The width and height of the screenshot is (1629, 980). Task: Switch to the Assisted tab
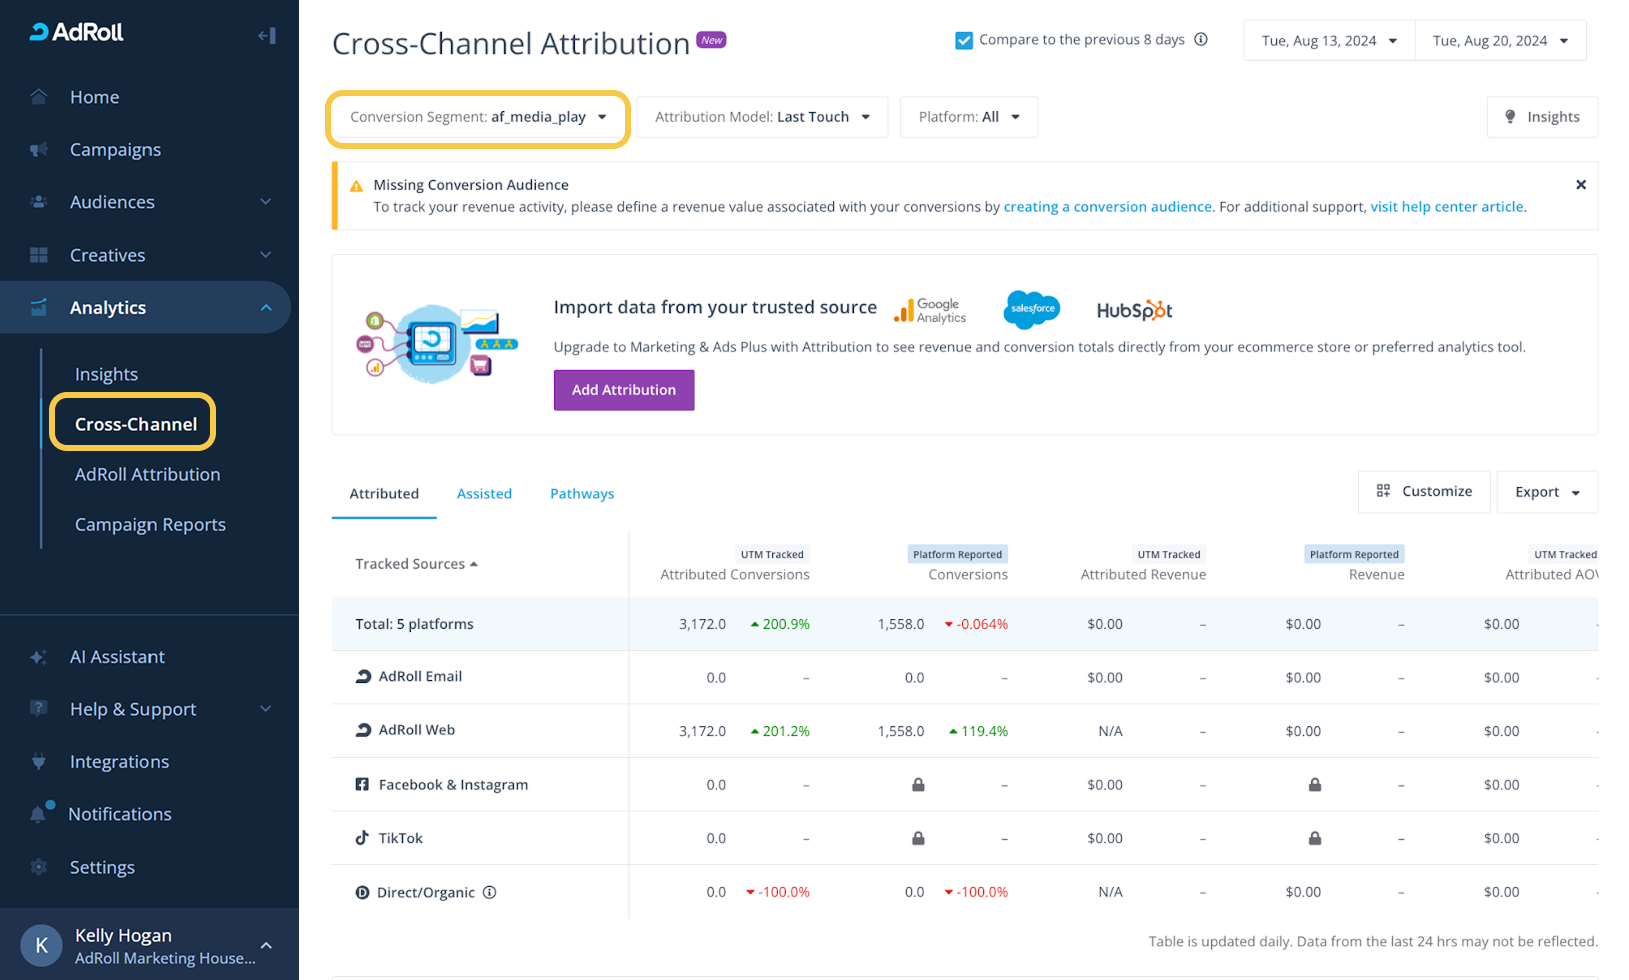coord(484,494)
